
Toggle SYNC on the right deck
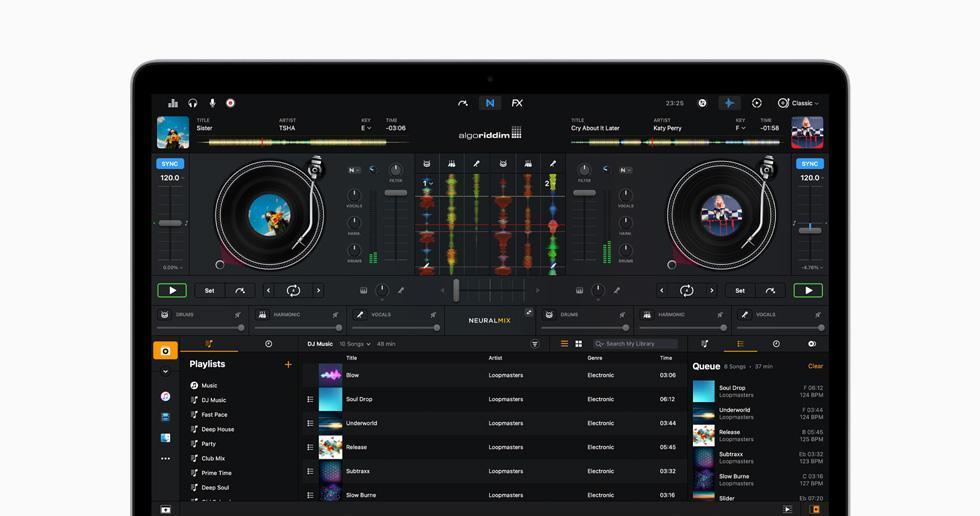(809, 164)
